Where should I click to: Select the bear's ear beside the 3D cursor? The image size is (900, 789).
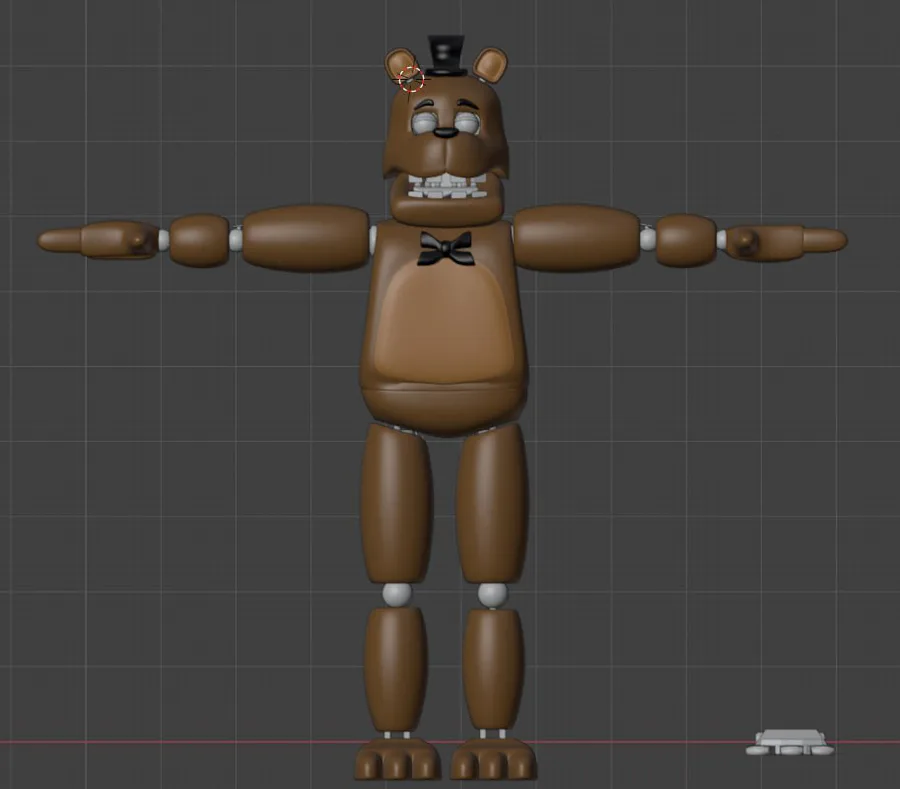click(x=400, y=65)
